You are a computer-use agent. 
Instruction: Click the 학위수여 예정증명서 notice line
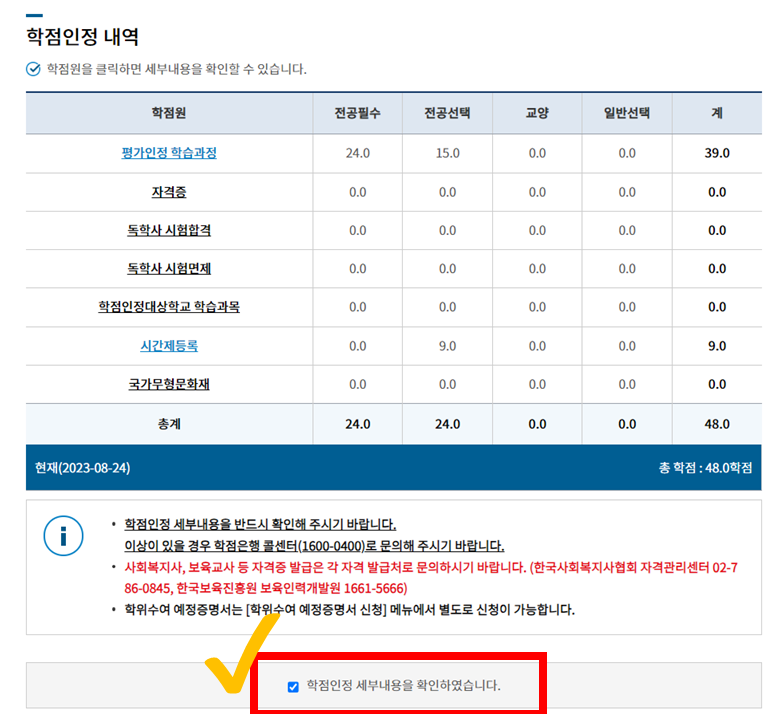[x=349, y=609]
